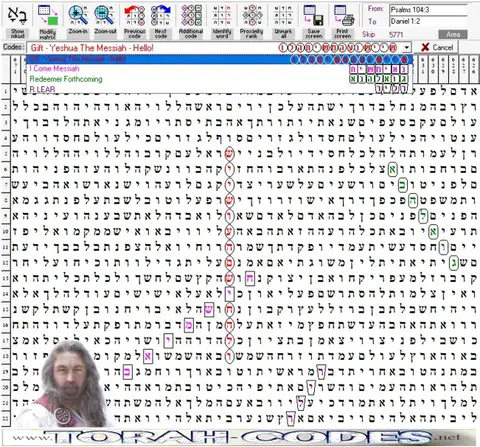Go to Previous code

135,22
